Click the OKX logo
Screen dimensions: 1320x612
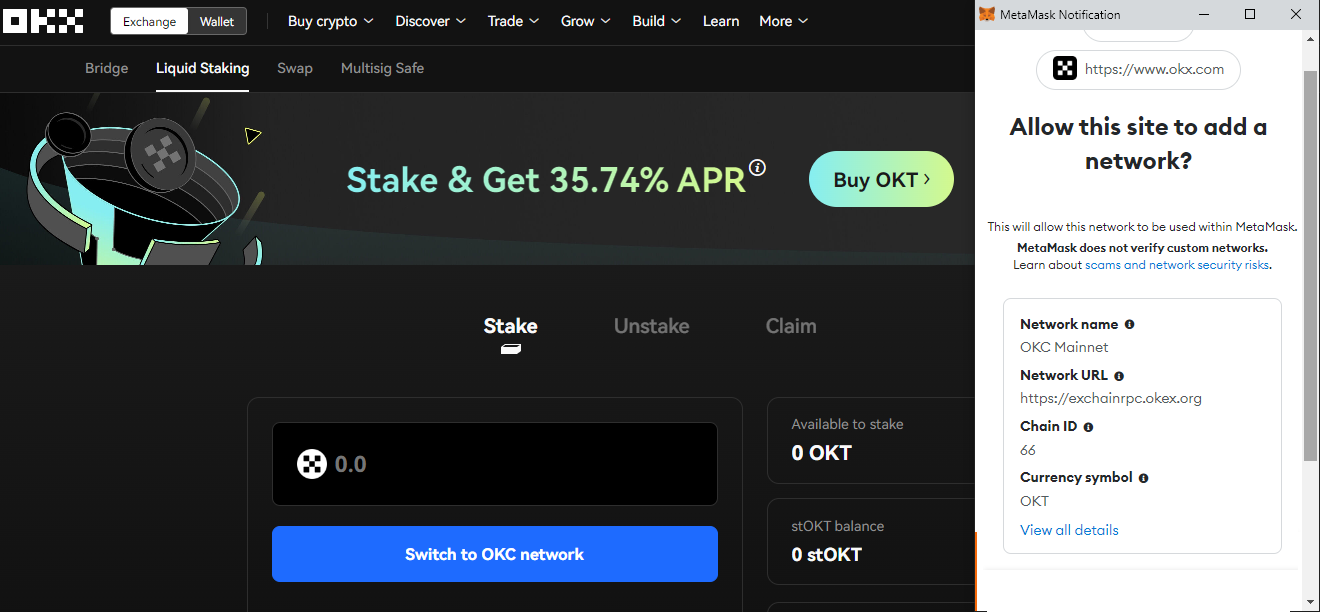[x=42, y=21]
